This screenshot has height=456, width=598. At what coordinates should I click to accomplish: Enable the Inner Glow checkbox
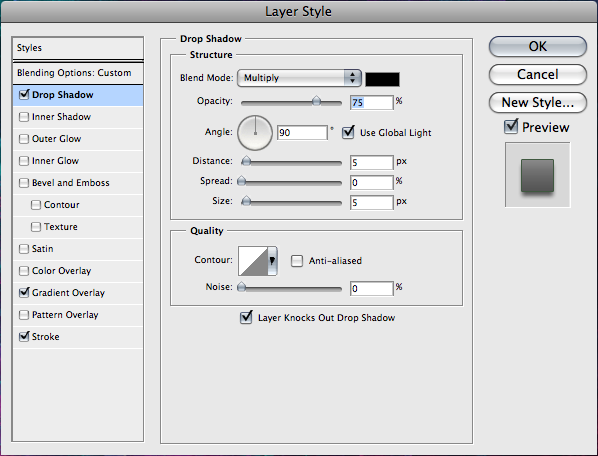pyautogui.click(x=24, y=161)
